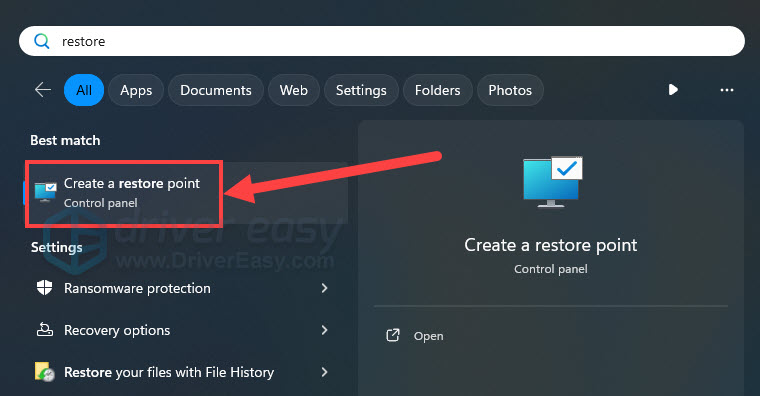760x396 pixels.
Task: Click the Ransomware protection shield icon
Action: coord(45,288)
